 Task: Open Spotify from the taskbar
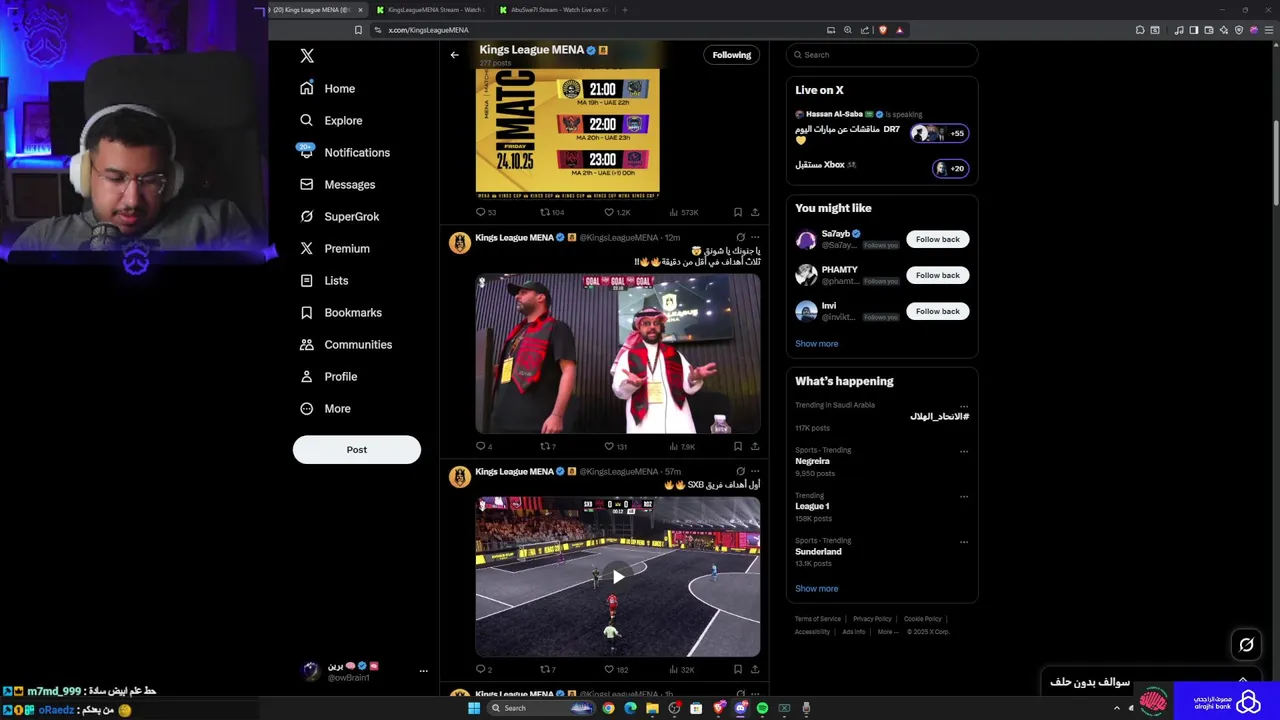pos(762,708)
